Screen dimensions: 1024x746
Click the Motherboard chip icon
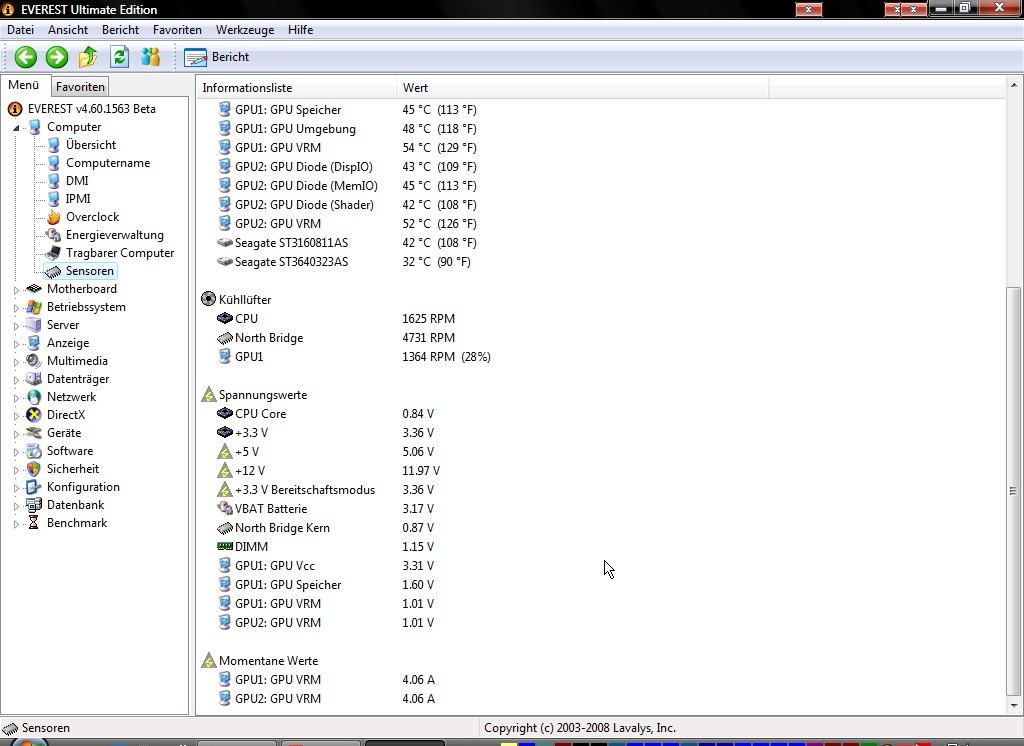click(34, 289)
